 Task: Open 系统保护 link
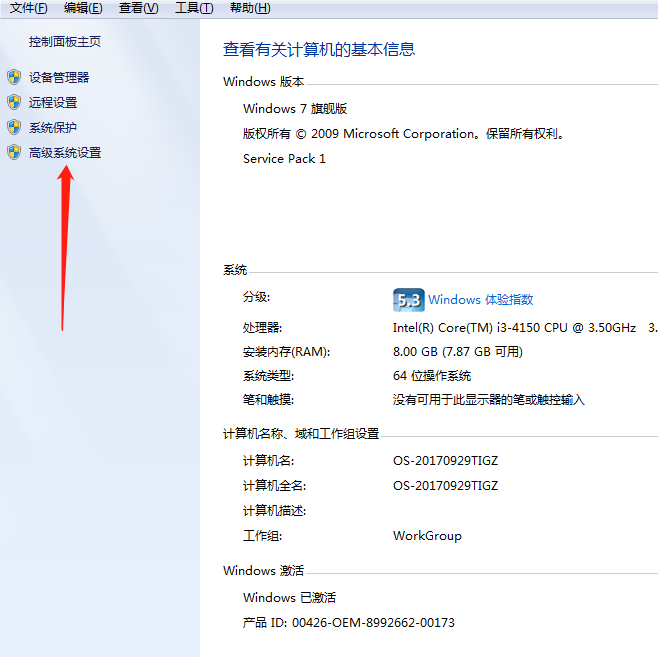(x=53, y=128)
